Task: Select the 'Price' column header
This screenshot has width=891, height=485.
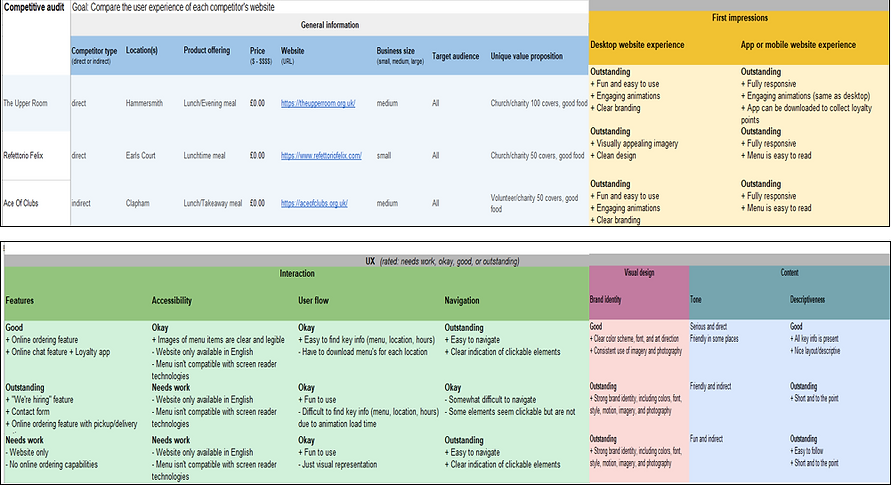Action: point(261,55)
